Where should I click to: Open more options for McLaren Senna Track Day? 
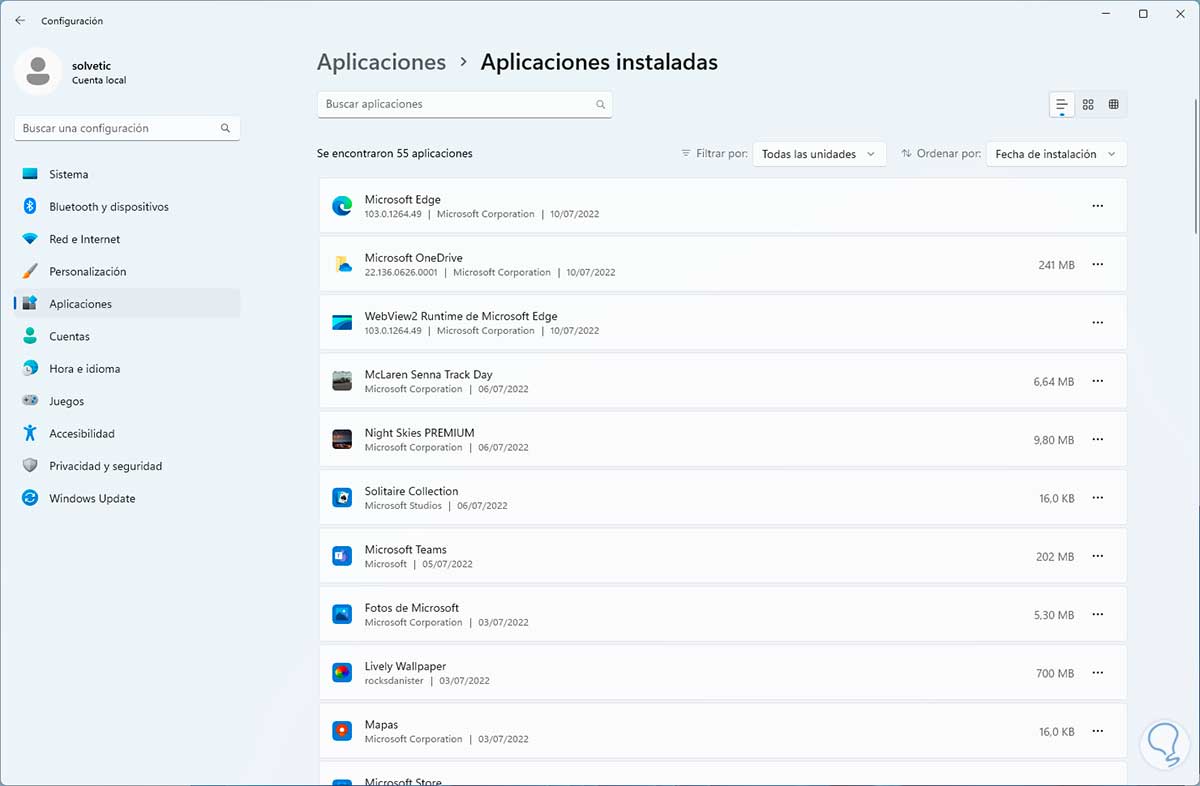tap(1097, 381)
